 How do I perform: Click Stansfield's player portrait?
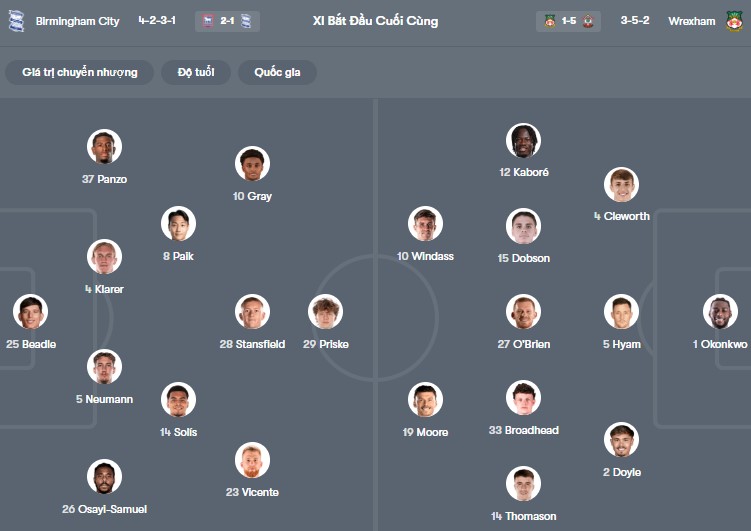coord(252,312)
